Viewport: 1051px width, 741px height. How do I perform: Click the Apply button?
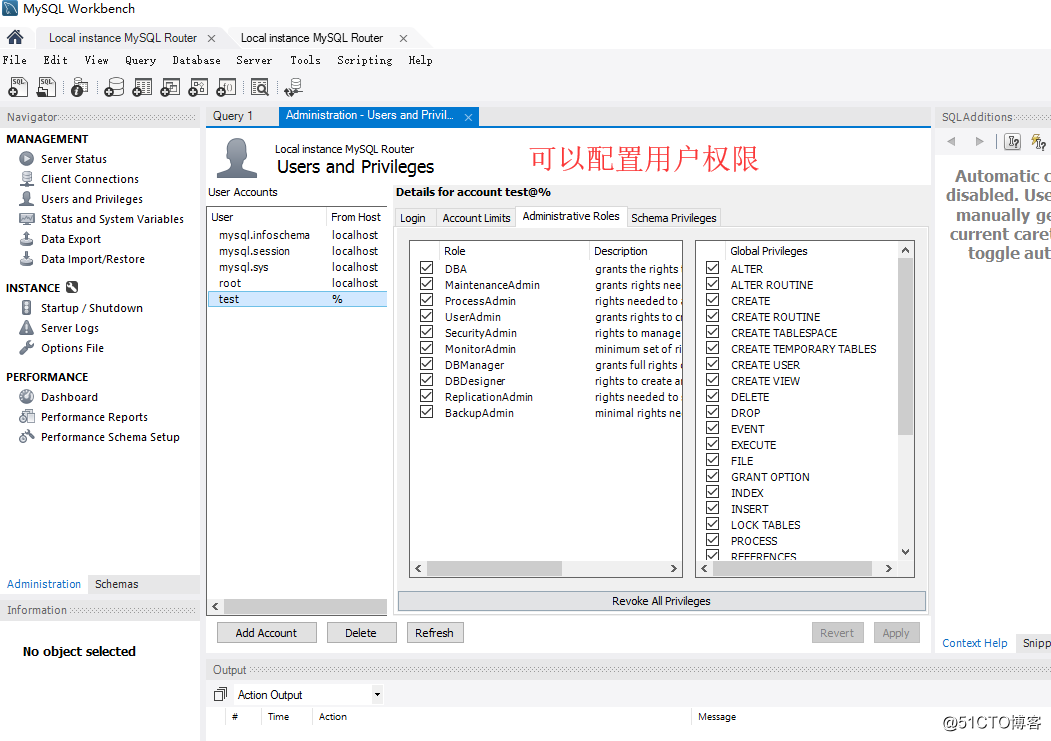pos(896,632)
